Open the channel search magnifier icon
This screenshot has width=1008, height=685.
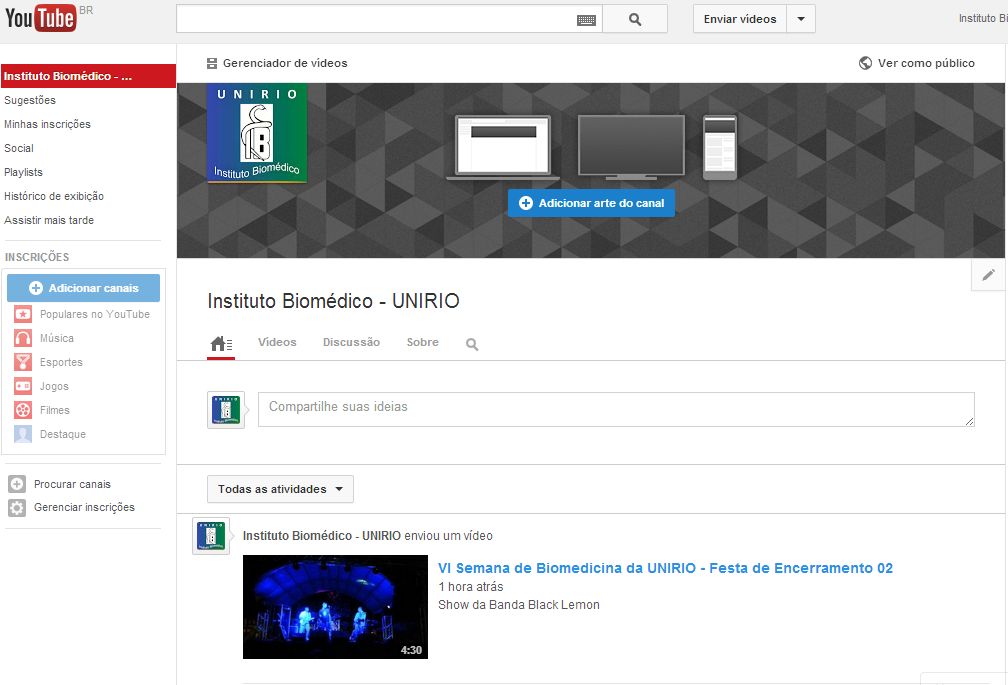tap(471, 343)
